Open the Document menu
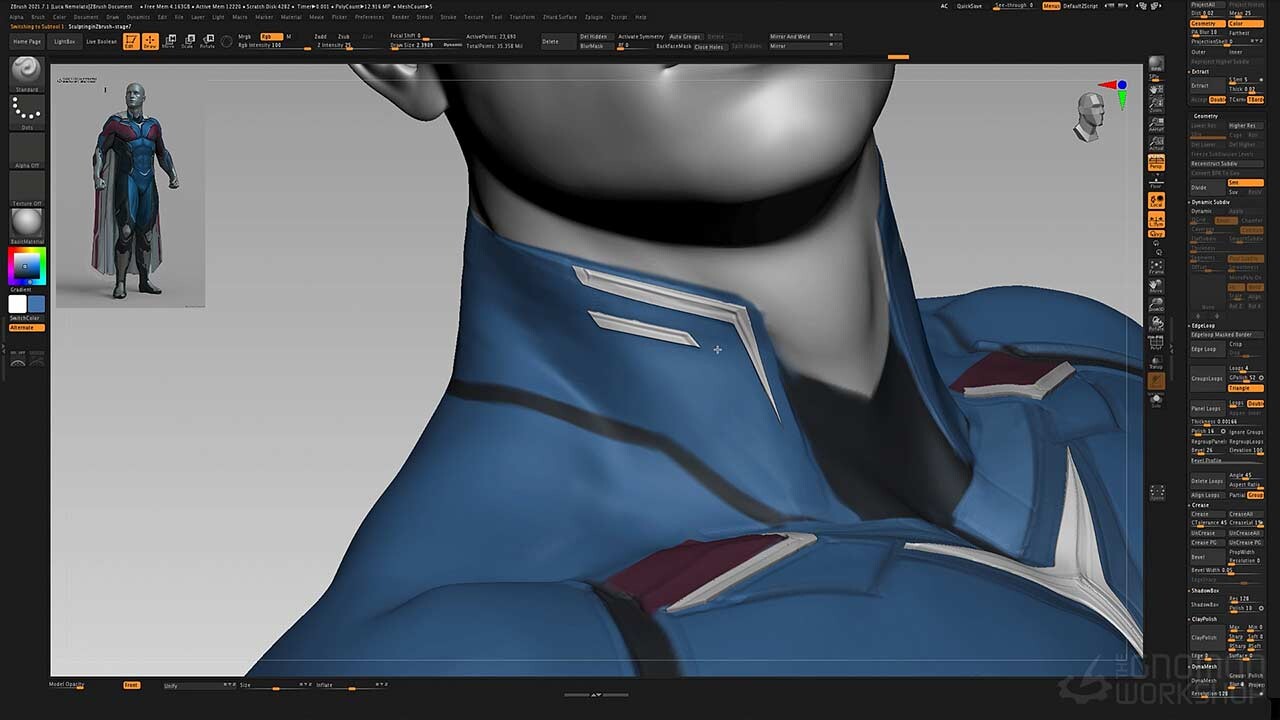The height and width of the screenshot is (720, 1280). (86, 17)
